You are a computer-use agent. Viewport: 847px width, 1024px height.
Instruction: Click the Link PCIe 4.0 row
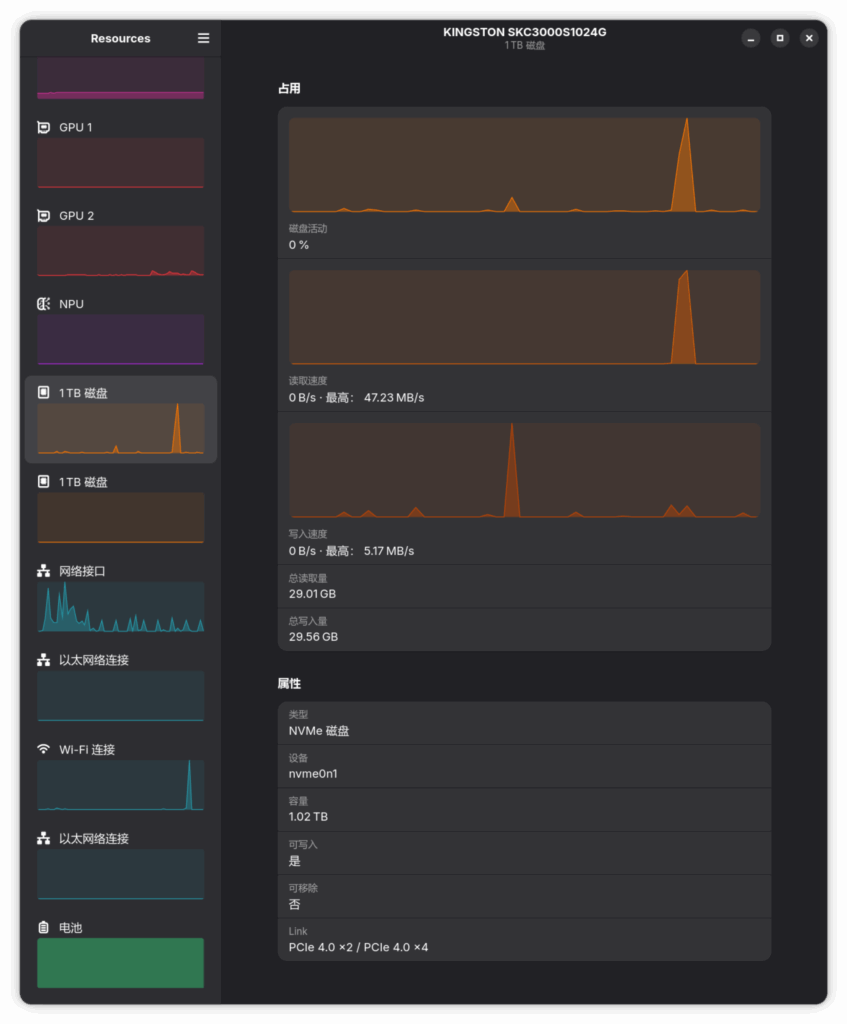pos(524,939)
